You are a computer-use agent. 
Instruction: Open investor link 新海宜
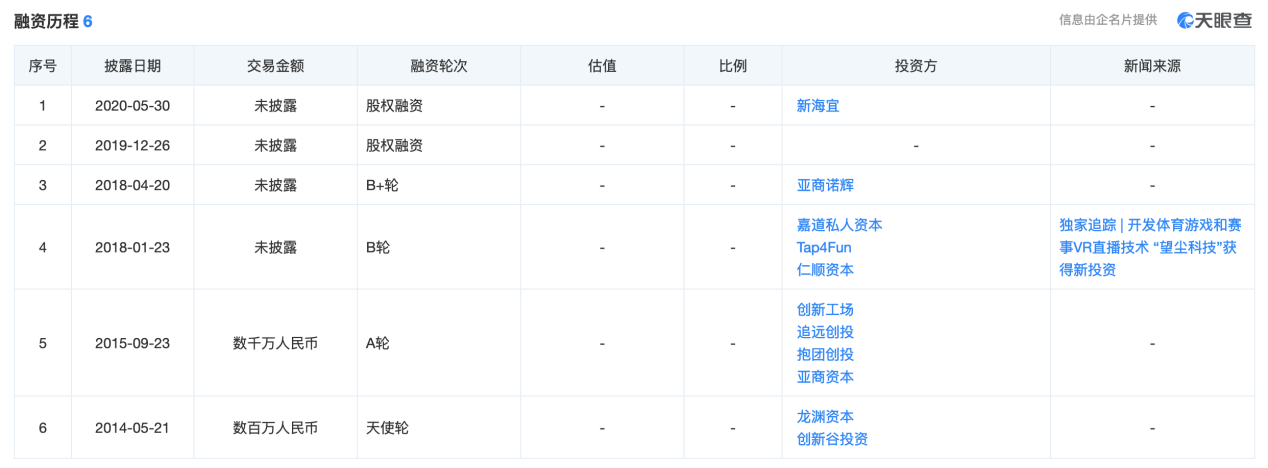coord(817,105)
